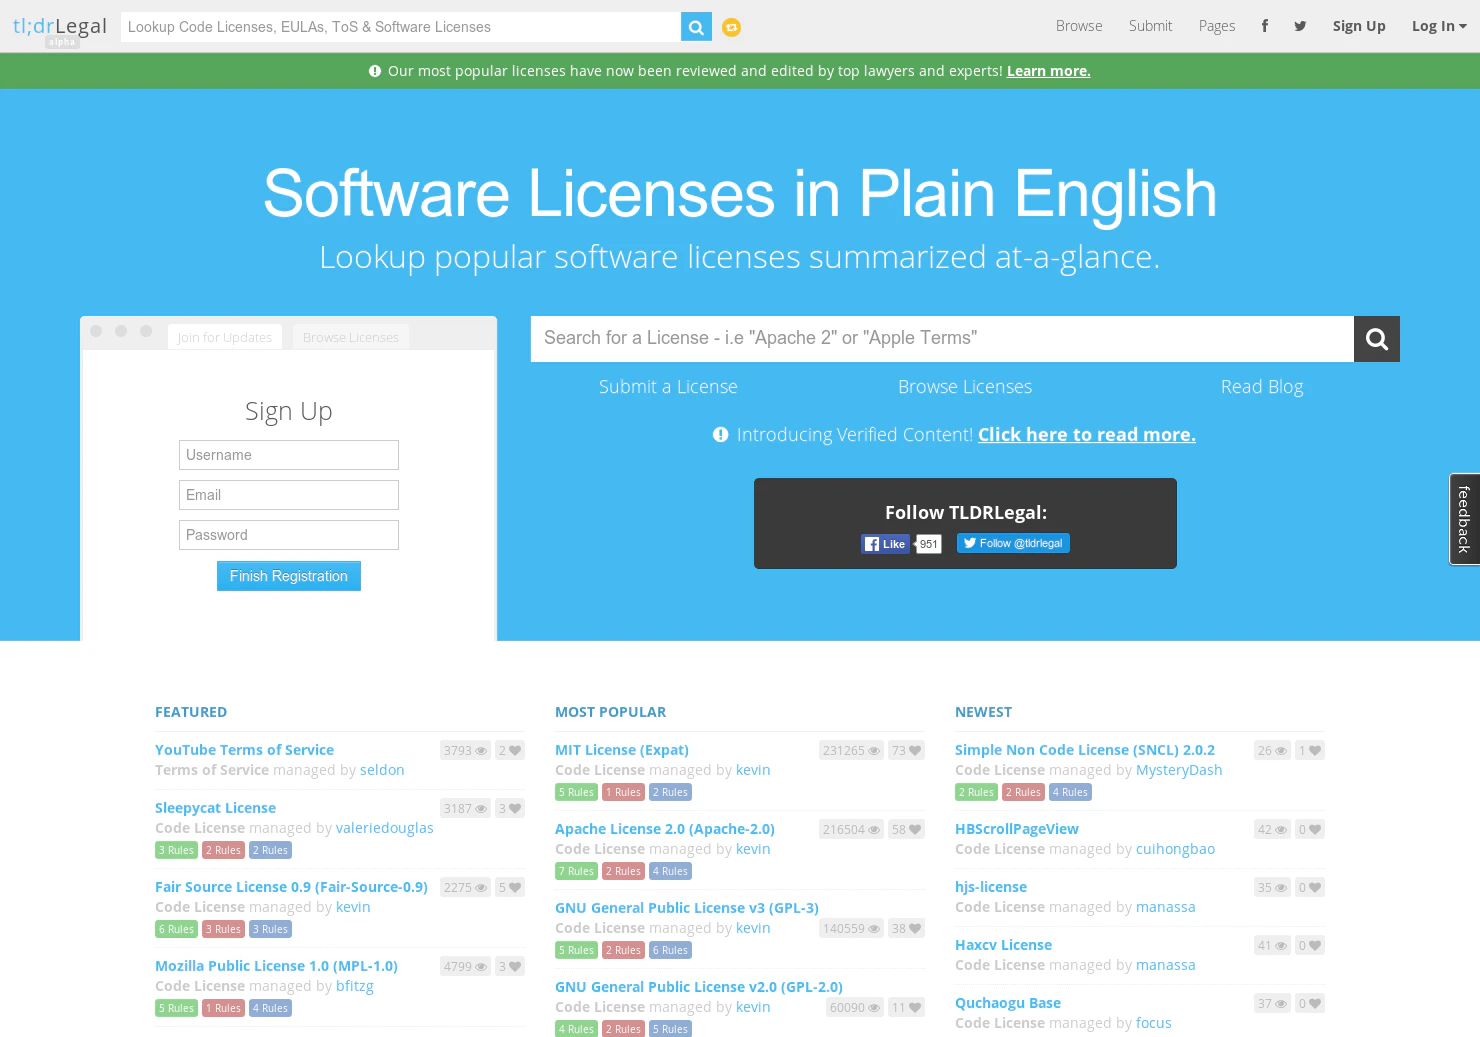Click heart badge for Quchaogu Base
The image size is (1480, 1037).
(1310, 1003)
